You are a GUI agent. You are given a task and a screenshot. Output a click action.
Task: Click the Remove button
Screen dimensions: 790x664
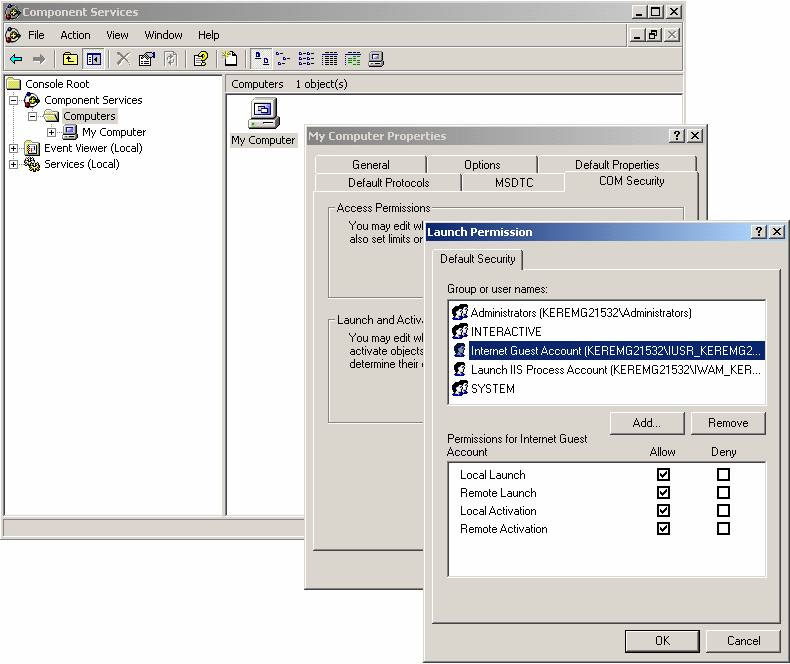click(728, 423)
